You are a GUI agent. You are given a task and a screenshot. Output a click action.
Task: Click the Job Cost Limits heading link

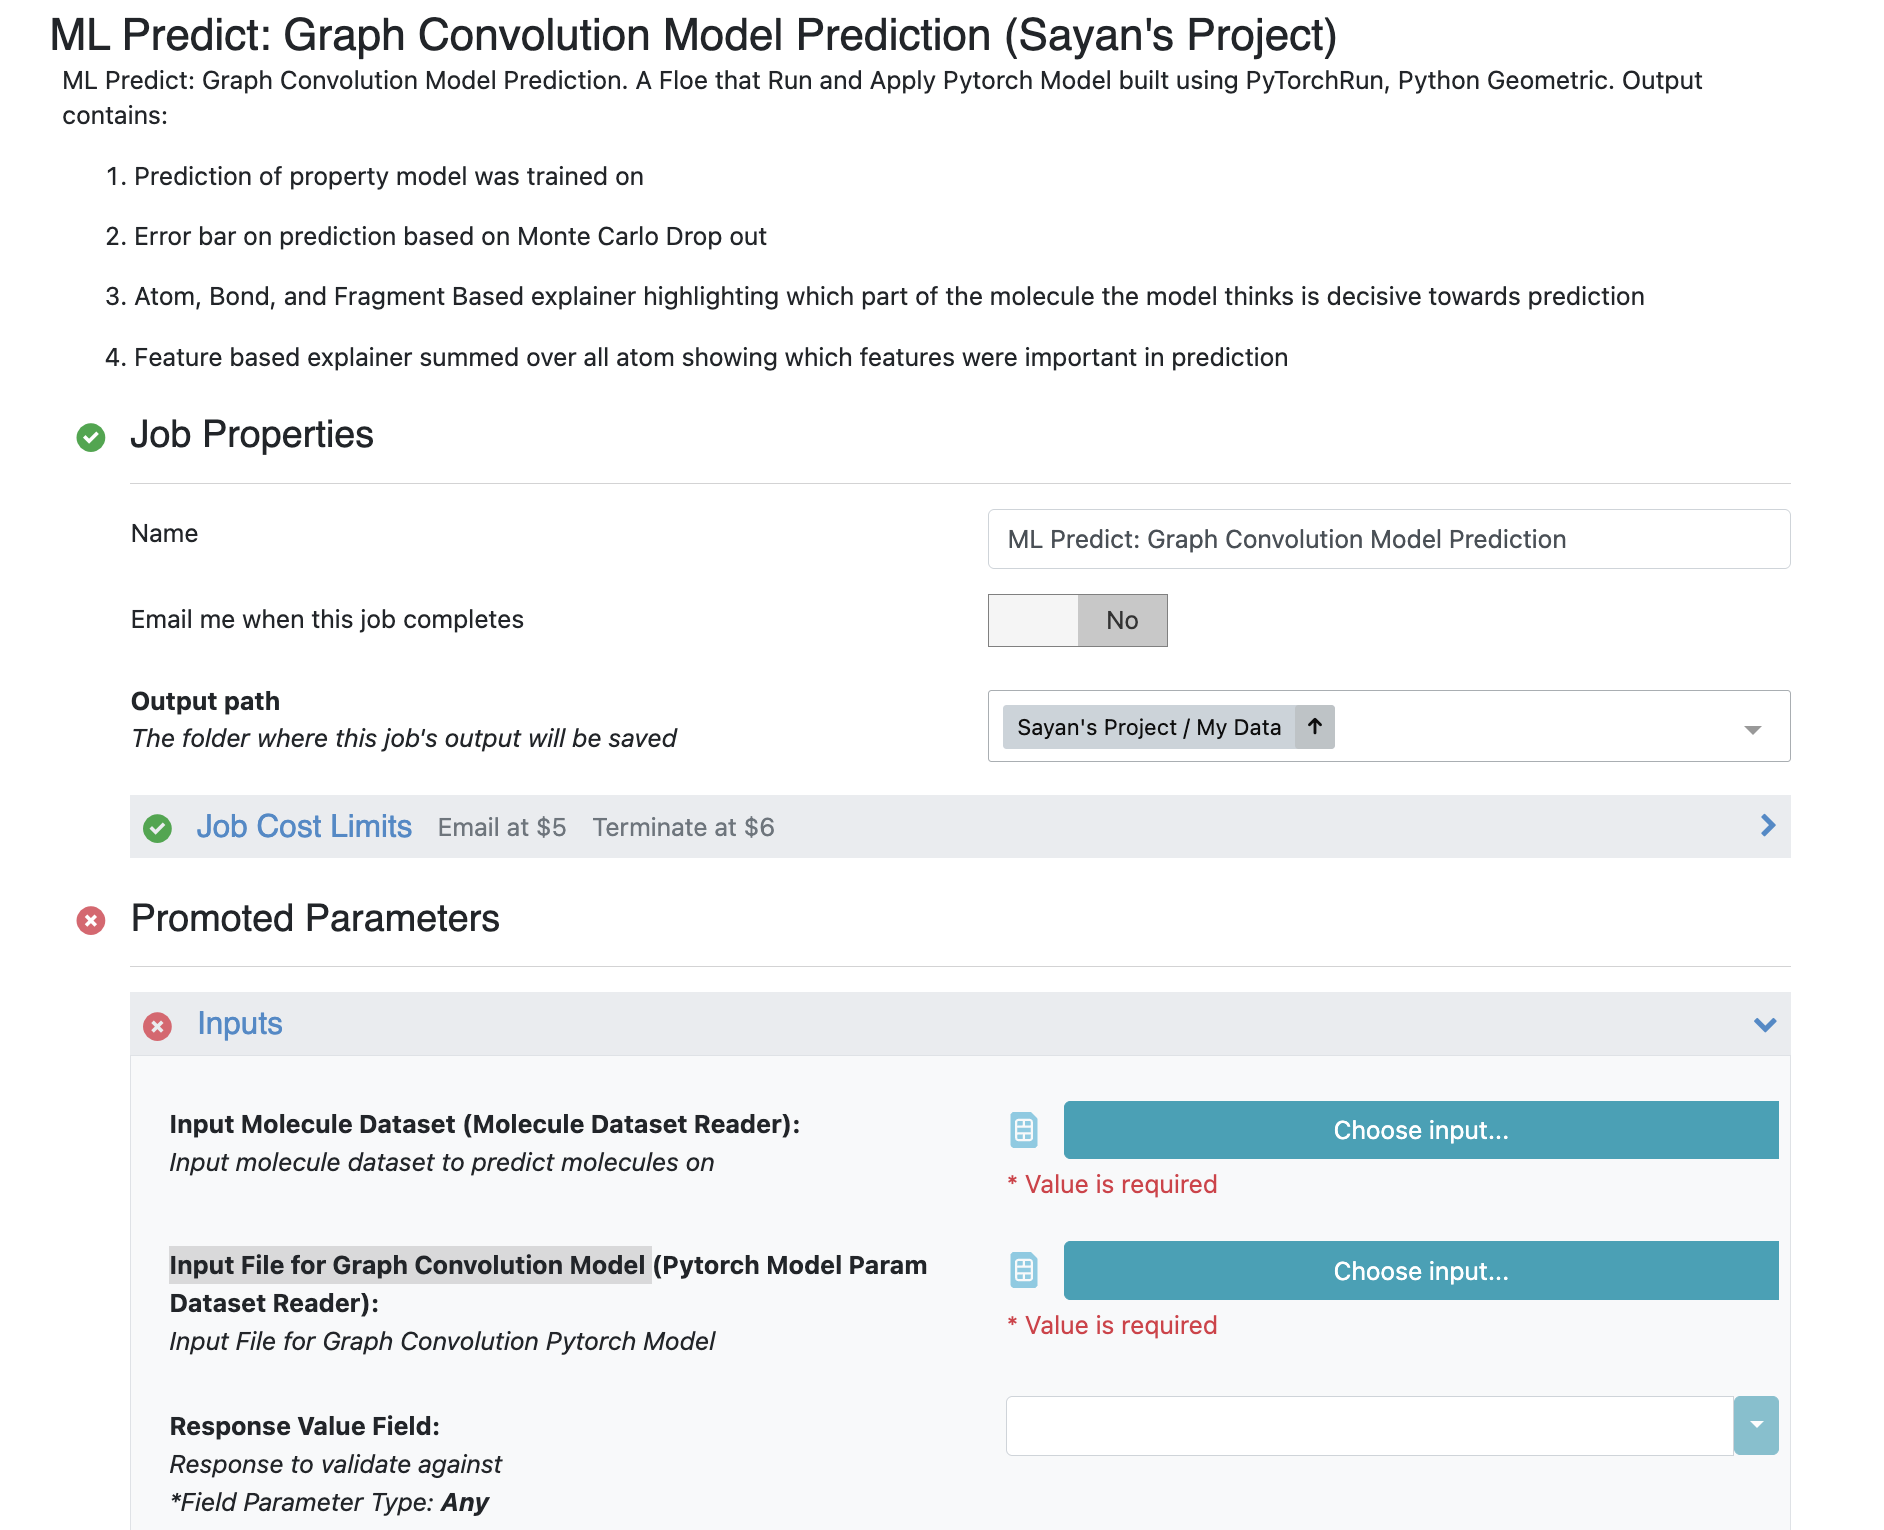point(304,827)
